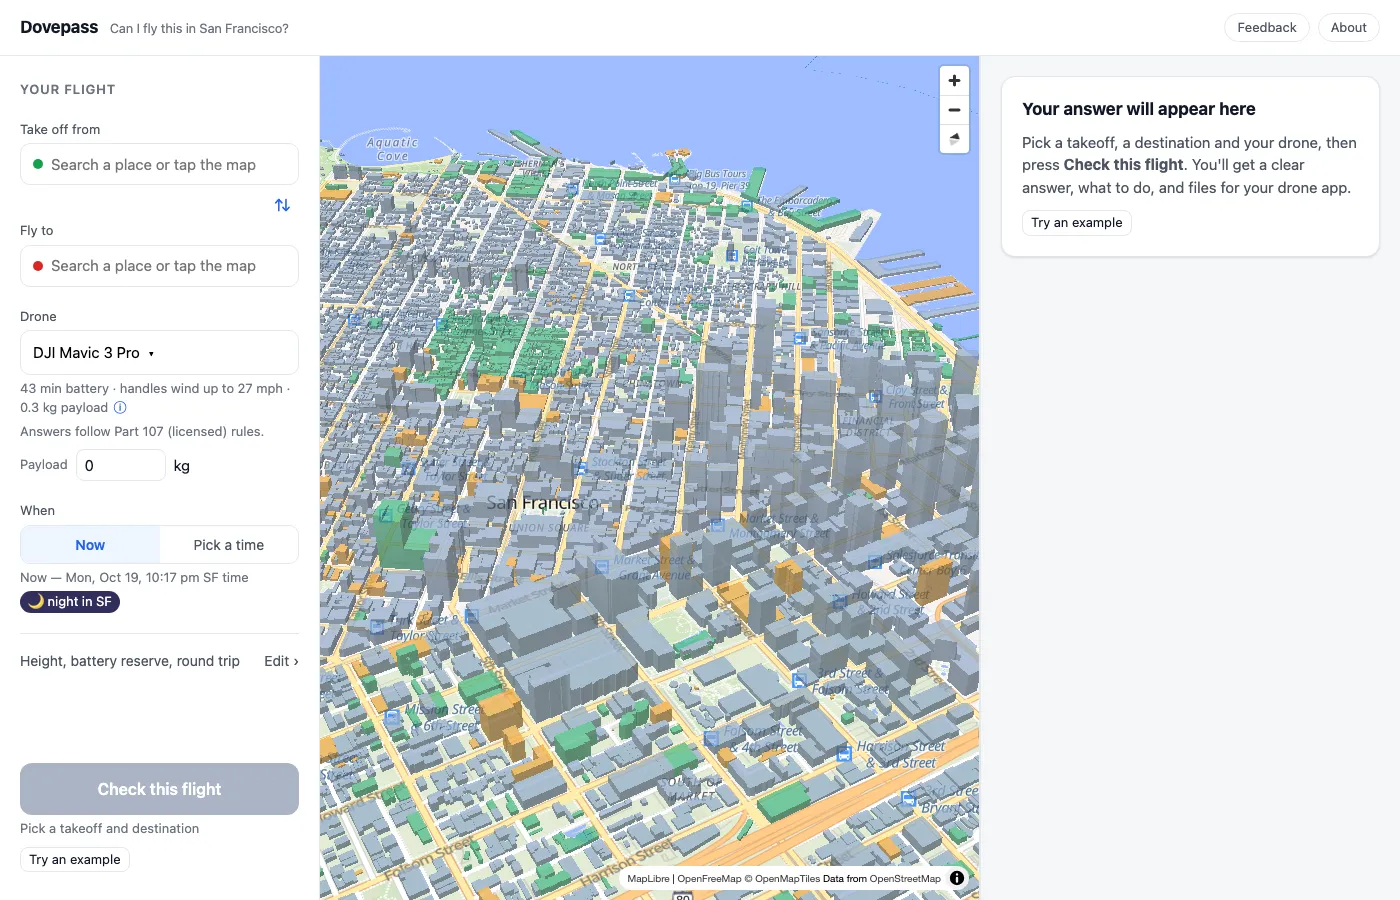The image size is (1400, 900).
Task: Try an example below Check this flight
Action: click(x=75, y=860)
